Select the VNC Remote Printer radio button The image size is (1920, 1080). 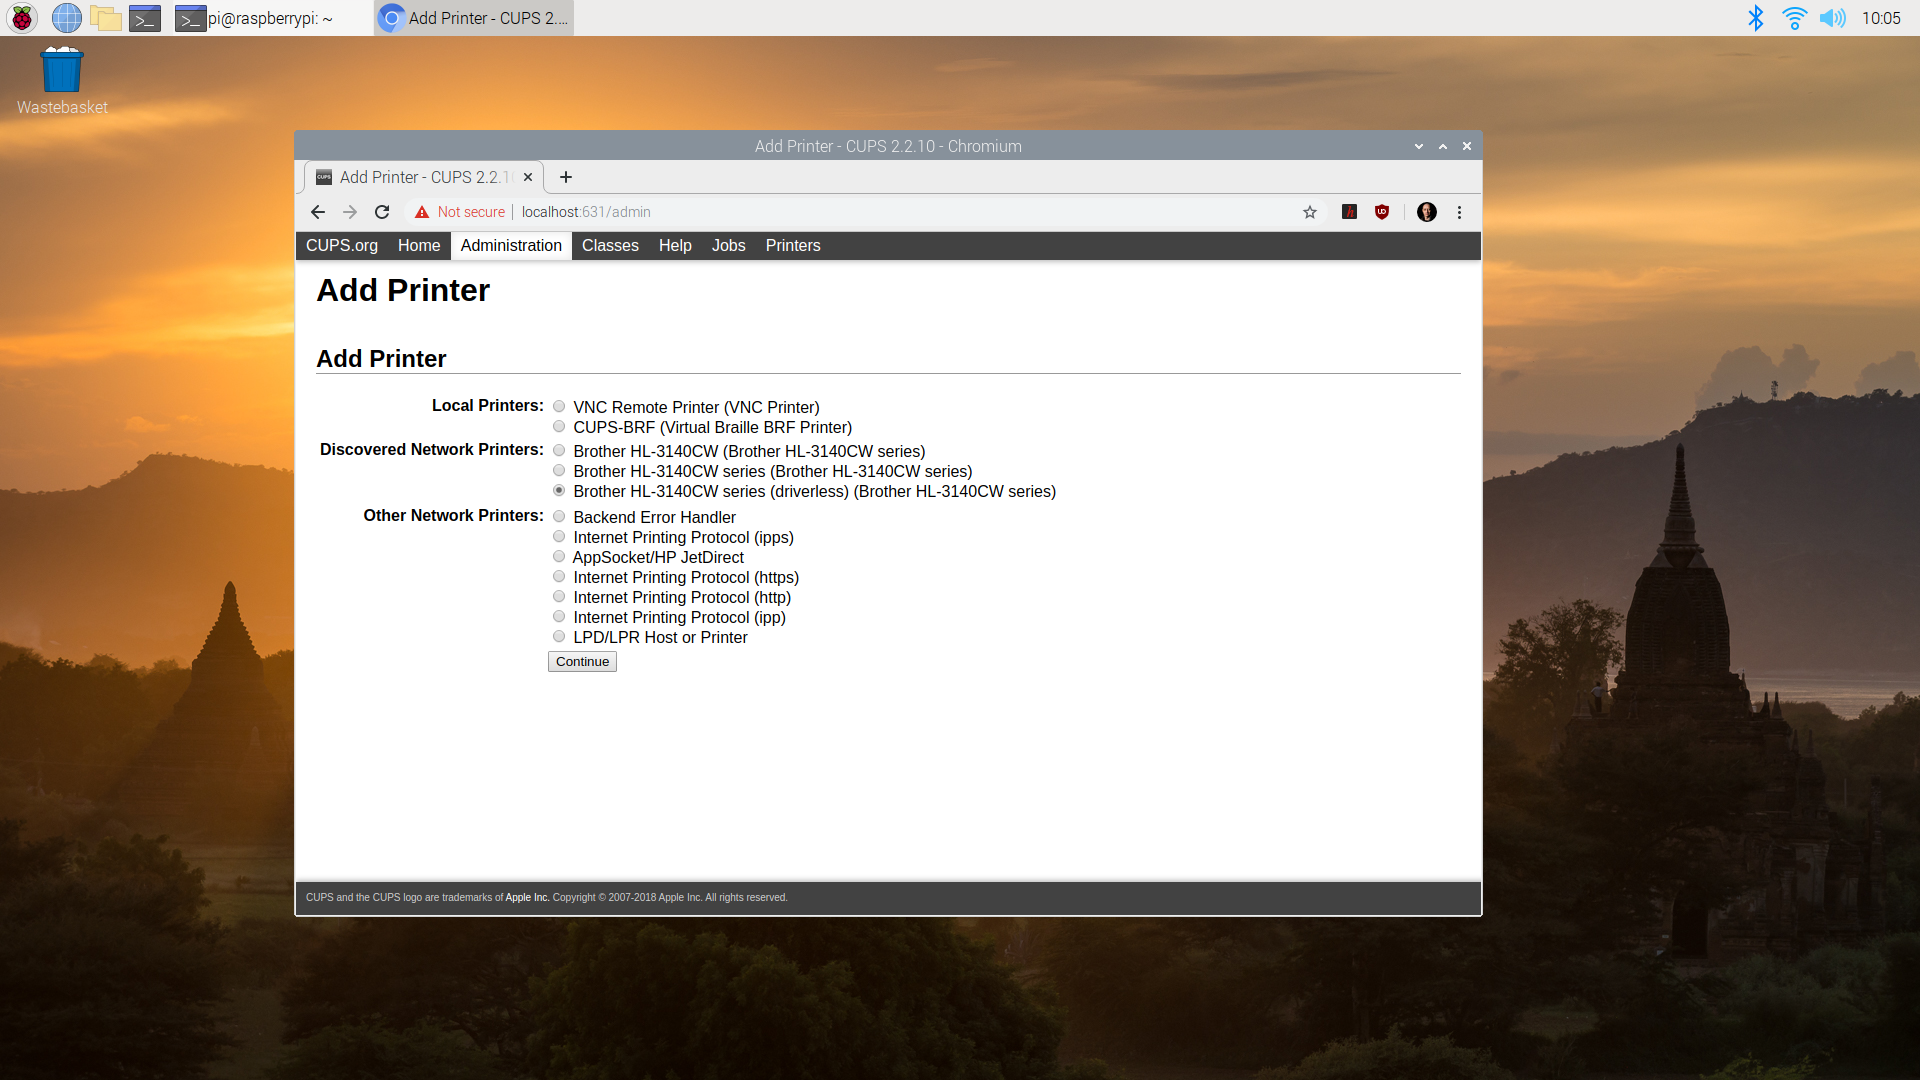(x=559, y=406)
